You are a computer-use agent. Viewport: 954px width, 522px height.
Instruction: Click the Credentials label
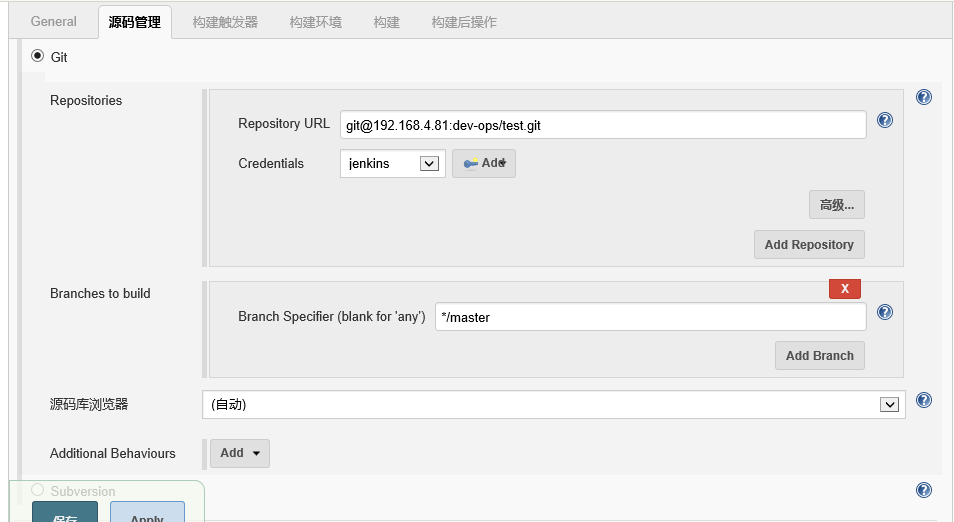(x=271, y=164)
